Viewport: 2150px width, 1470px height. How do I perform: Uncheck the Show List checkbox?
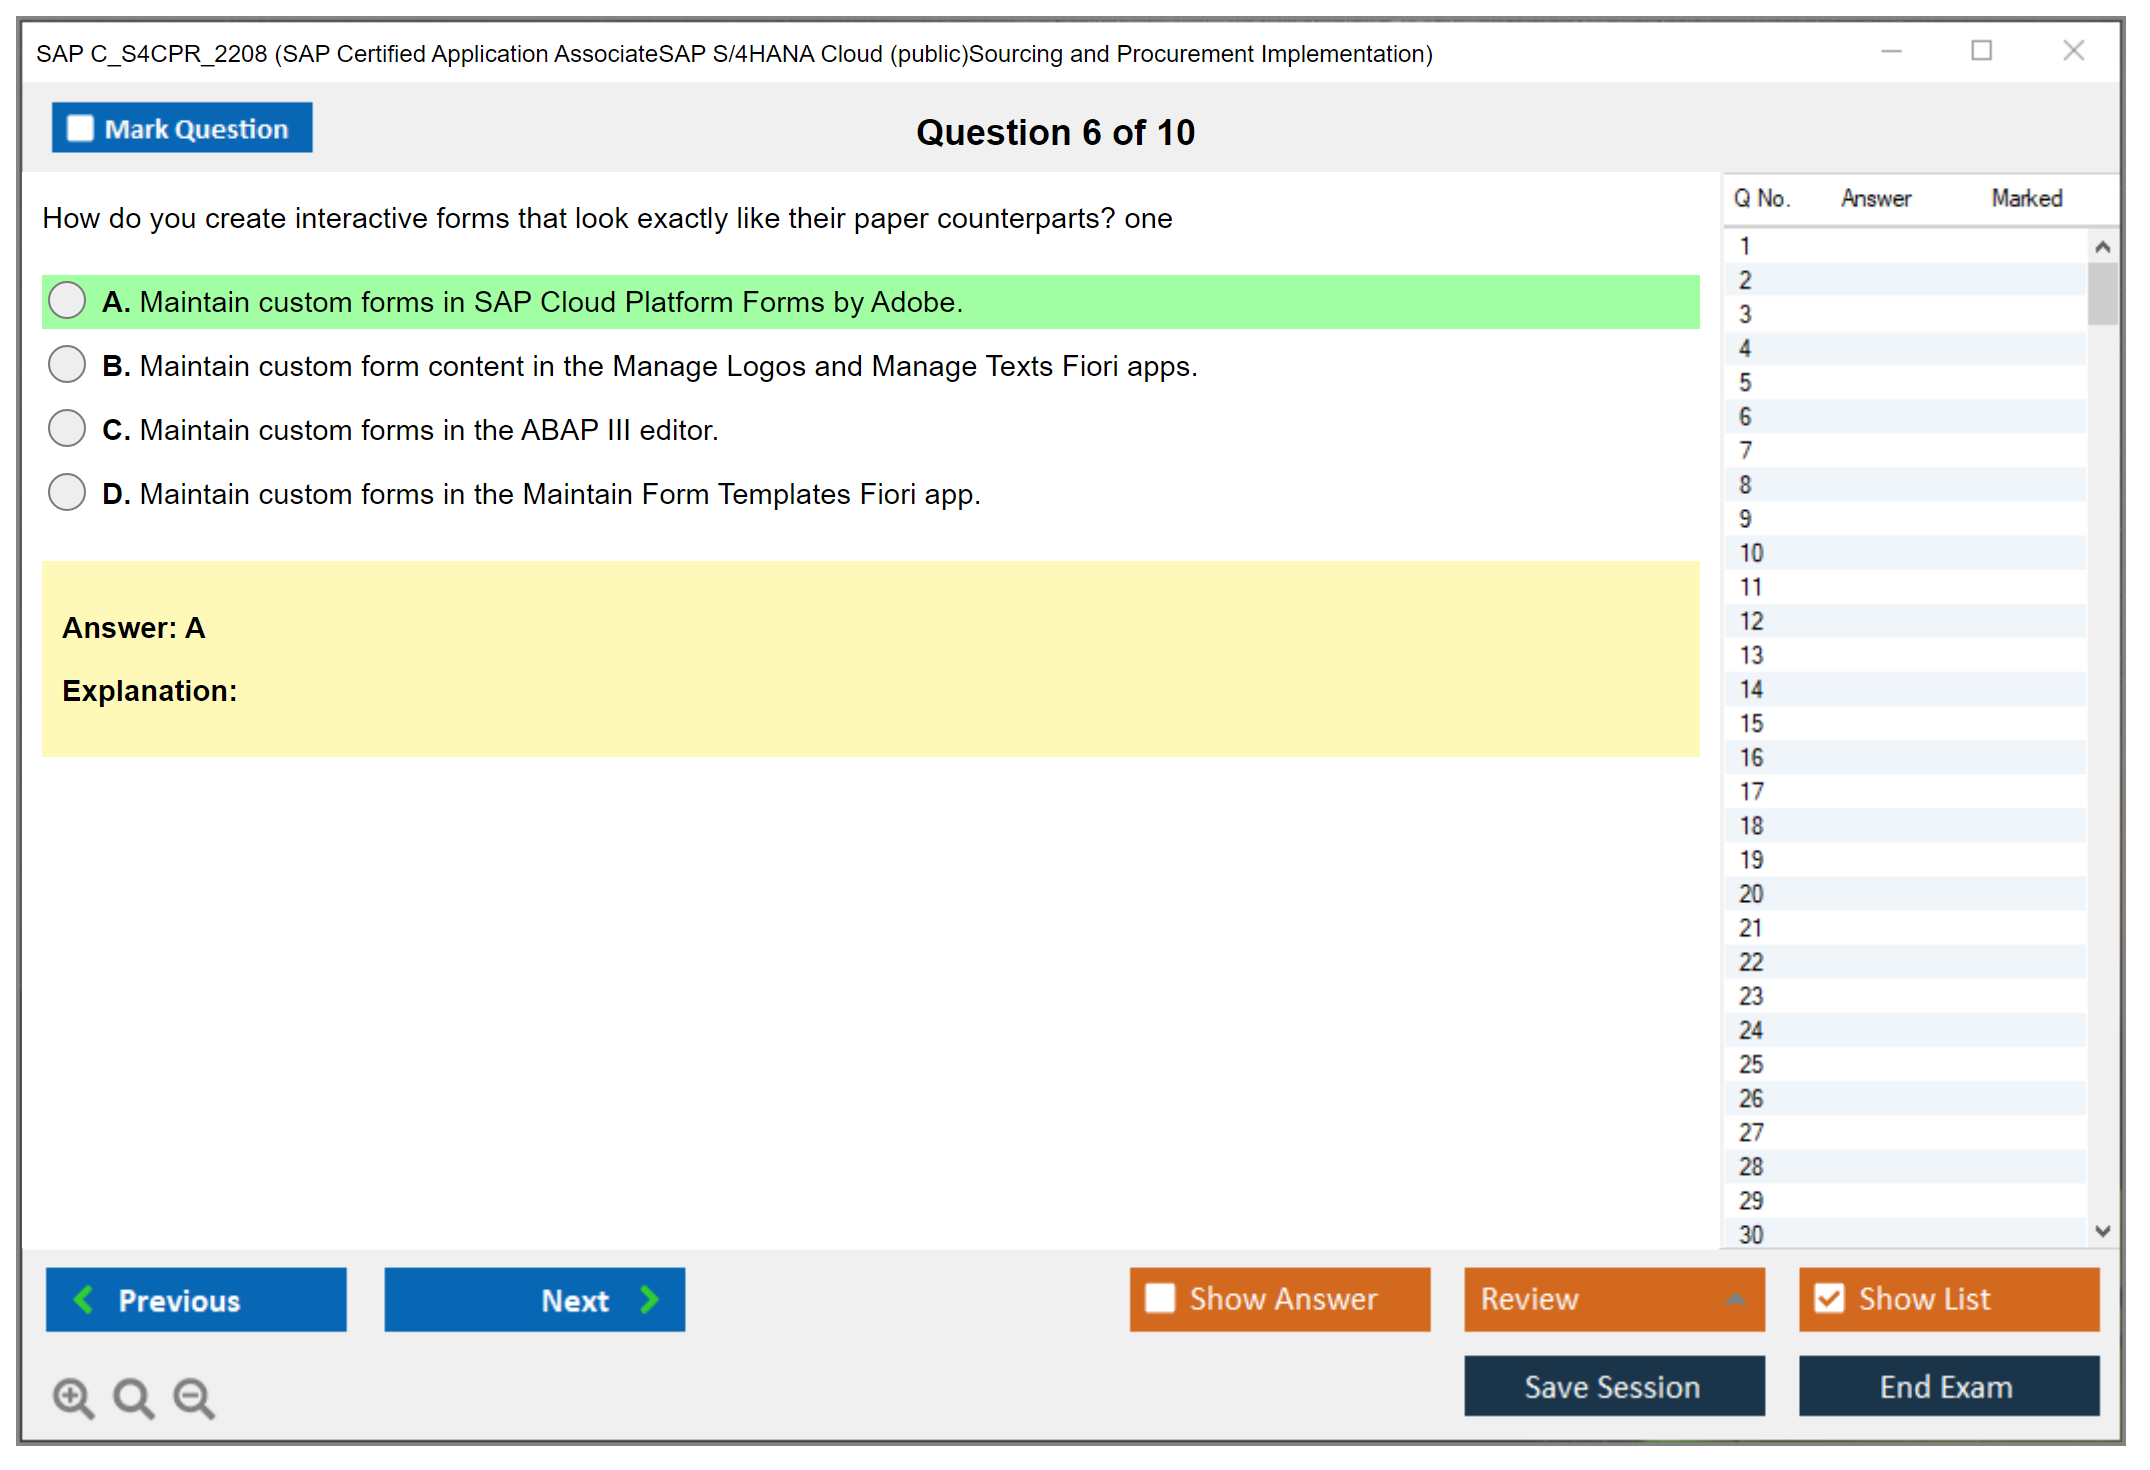pyautogui.click(x=1829, y=1298)
